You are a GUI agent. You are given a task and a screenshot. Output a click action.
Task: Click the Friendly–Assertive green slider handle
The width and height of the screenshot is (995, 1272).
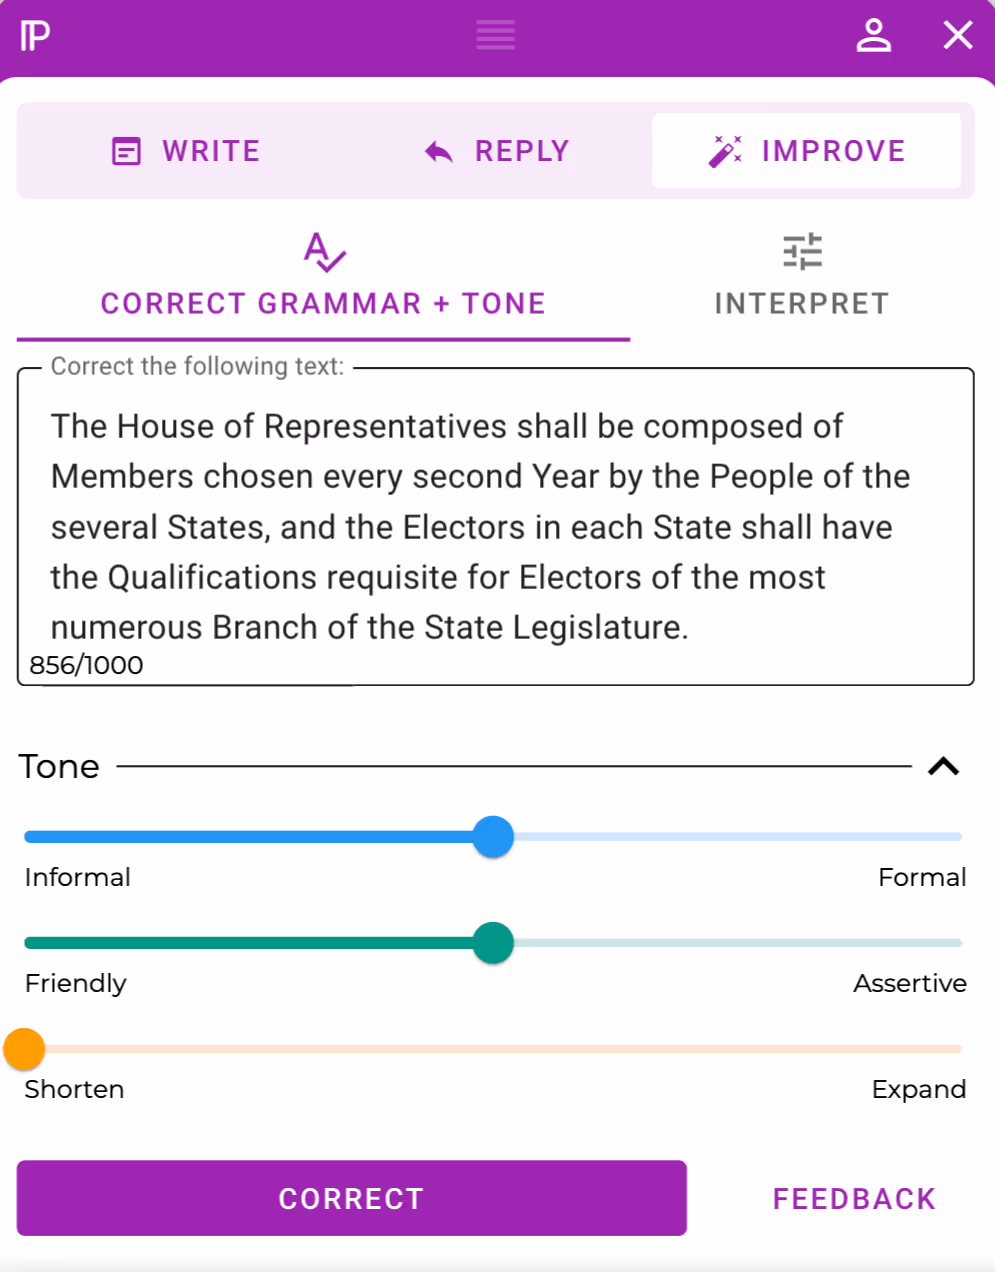click(x=493, y=942)
